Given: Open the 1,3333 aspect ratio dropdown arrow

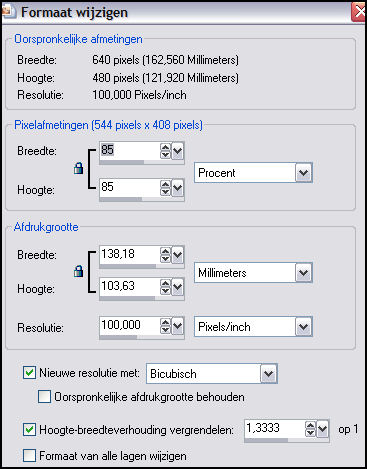Looking at the screenshot, I should (323, 429).
